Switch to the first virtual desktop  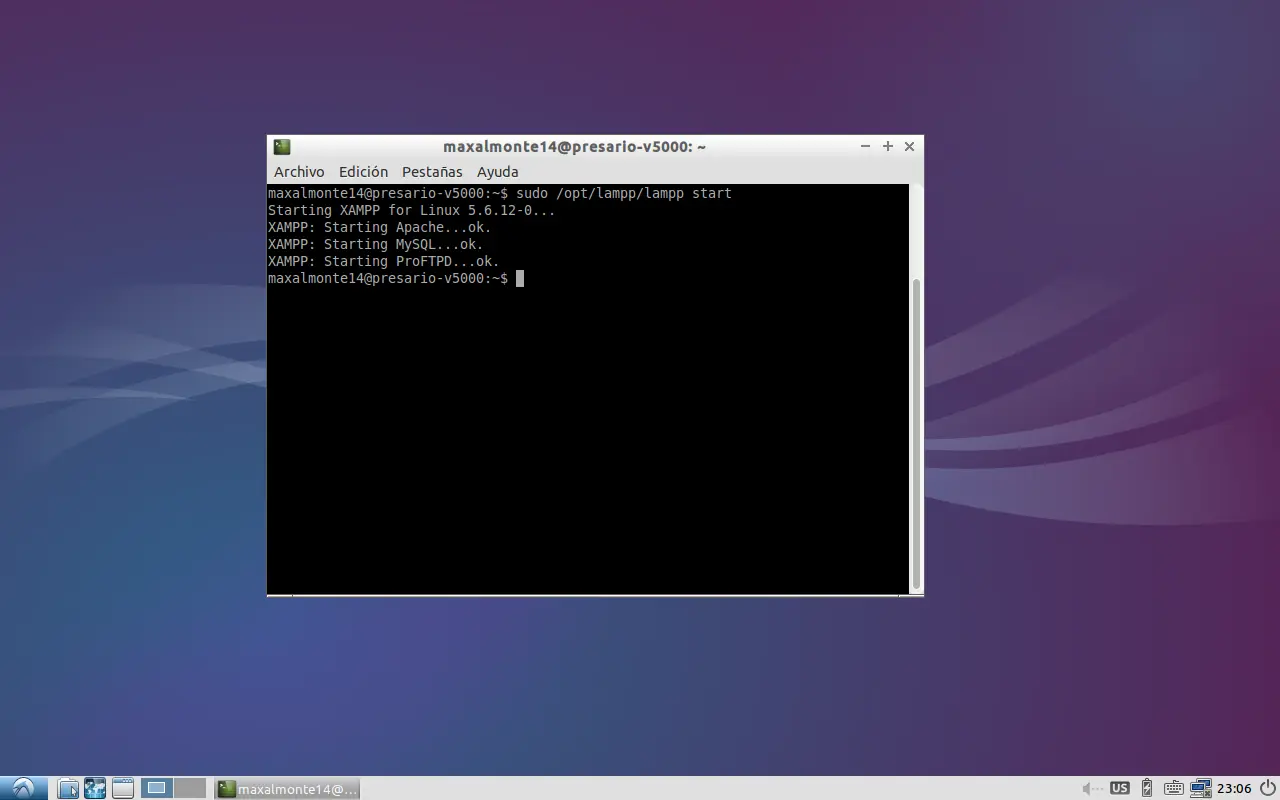tap(157, 788)
